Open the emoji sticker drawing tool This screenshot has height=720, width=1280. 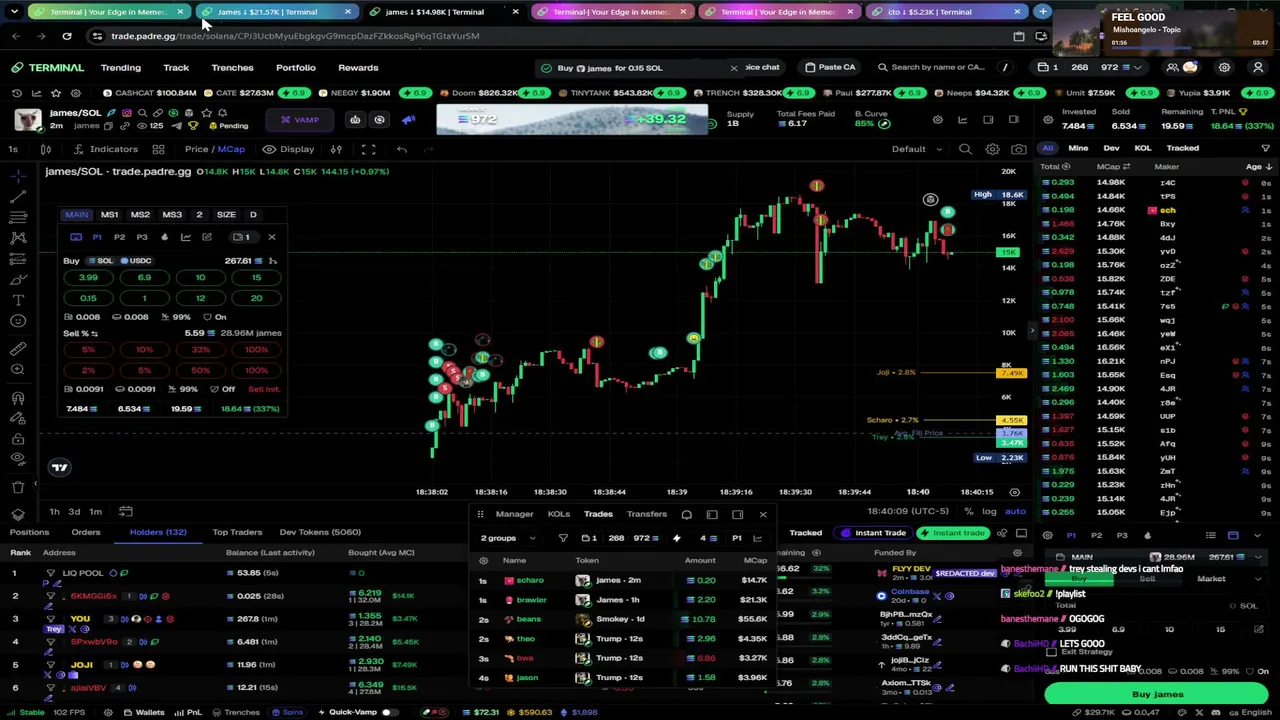pos(18,321)
